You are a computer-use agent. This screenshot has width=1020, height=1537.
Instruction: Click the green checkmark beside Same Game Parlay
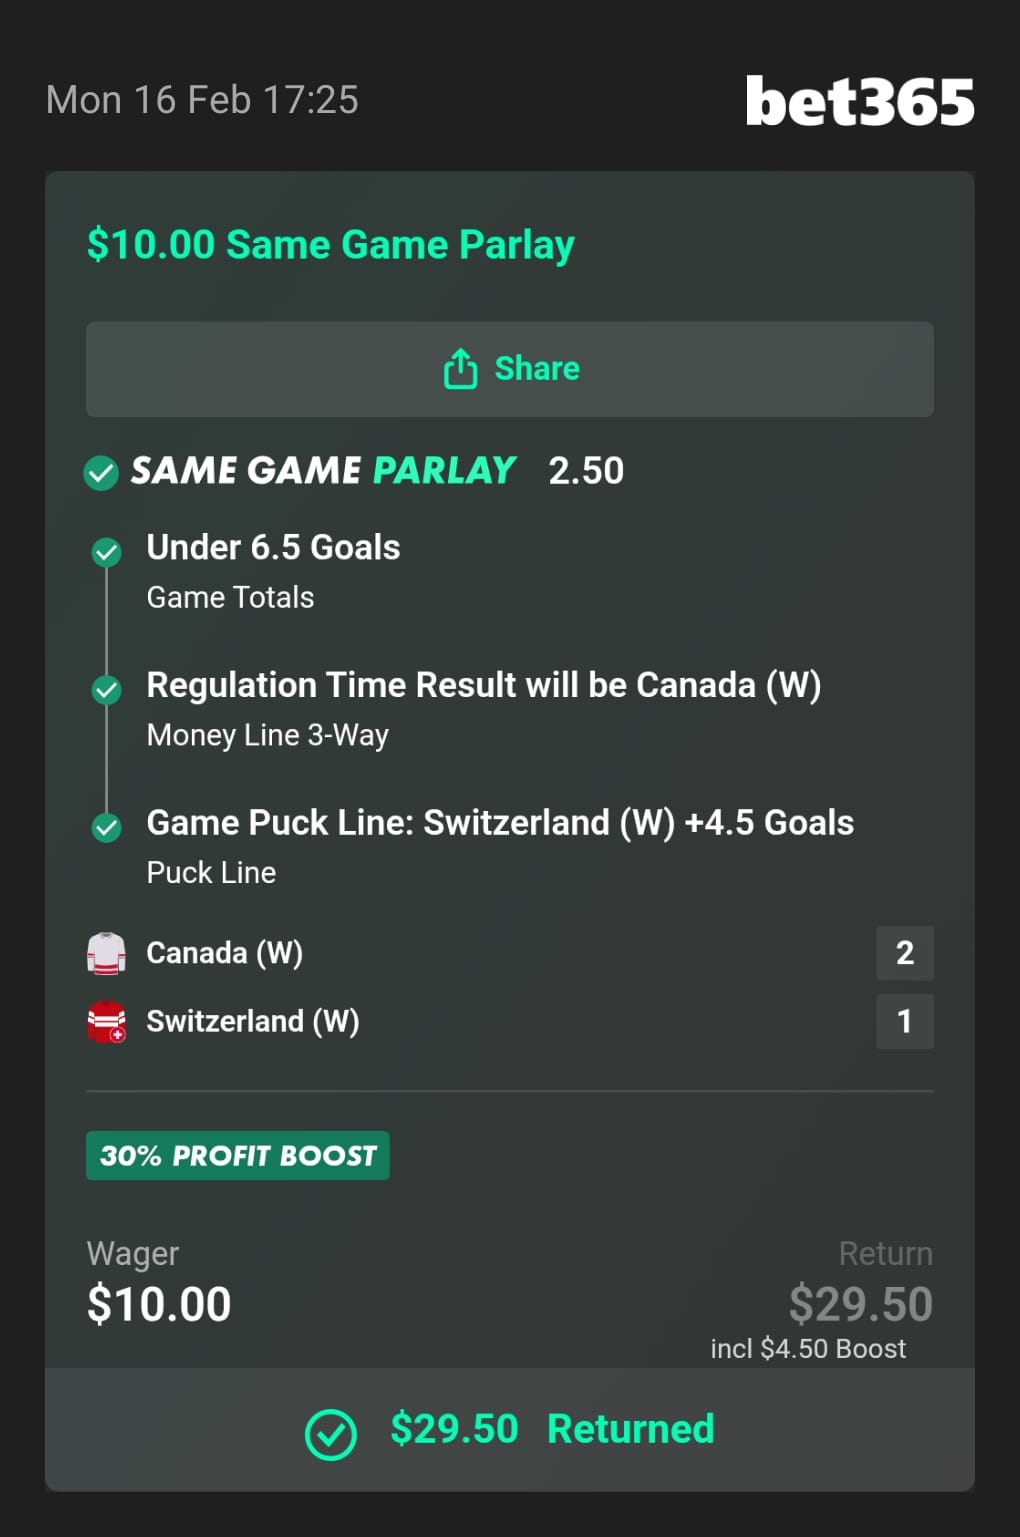pos(101,472)
